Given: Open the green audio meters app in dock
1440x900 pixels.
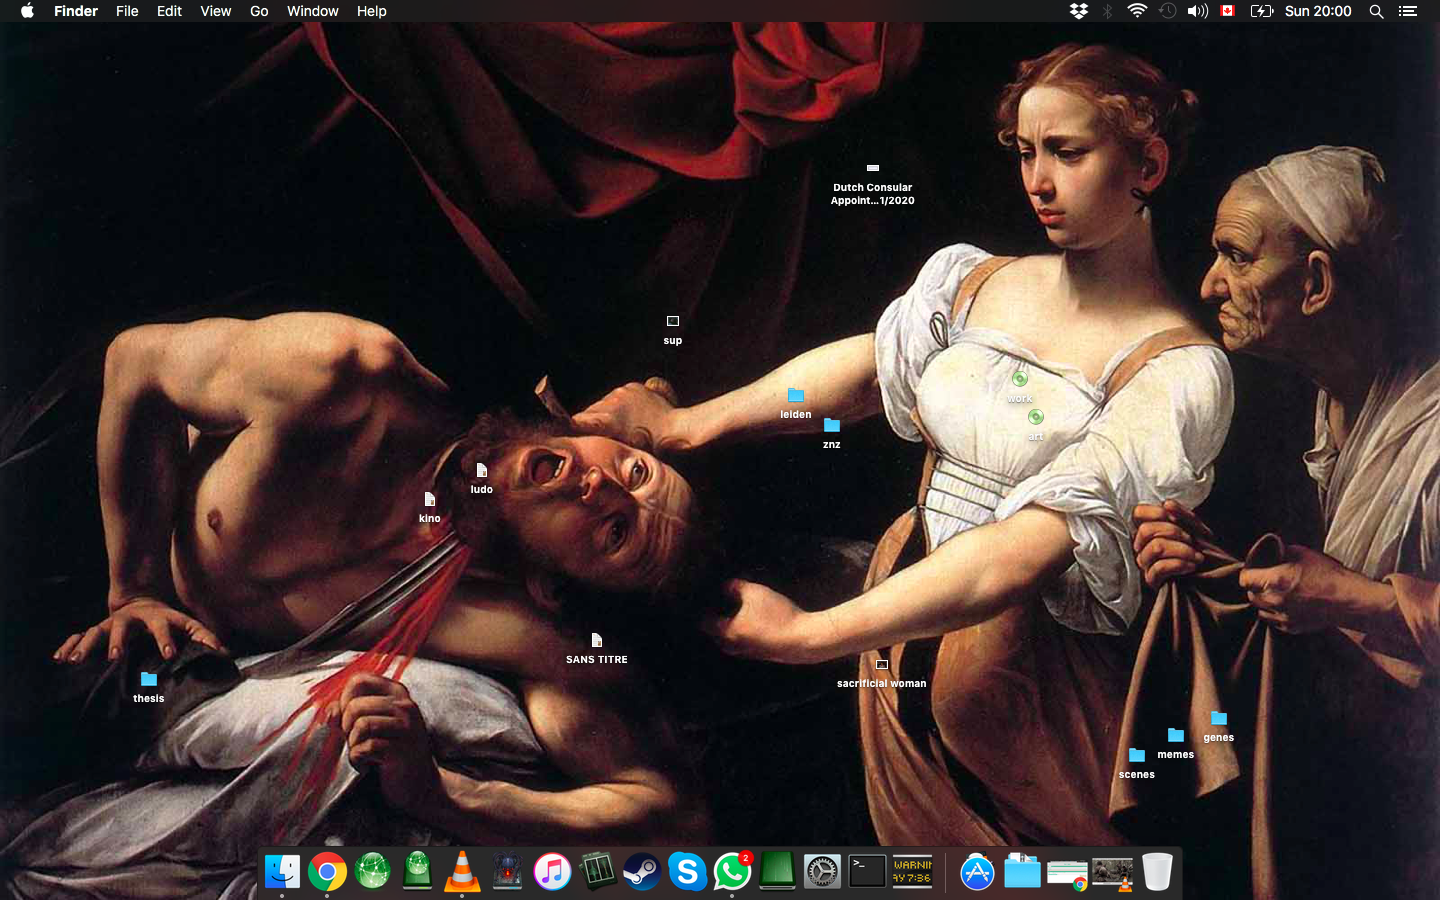Looking at the screenshot, I should (x=597, y=872).
